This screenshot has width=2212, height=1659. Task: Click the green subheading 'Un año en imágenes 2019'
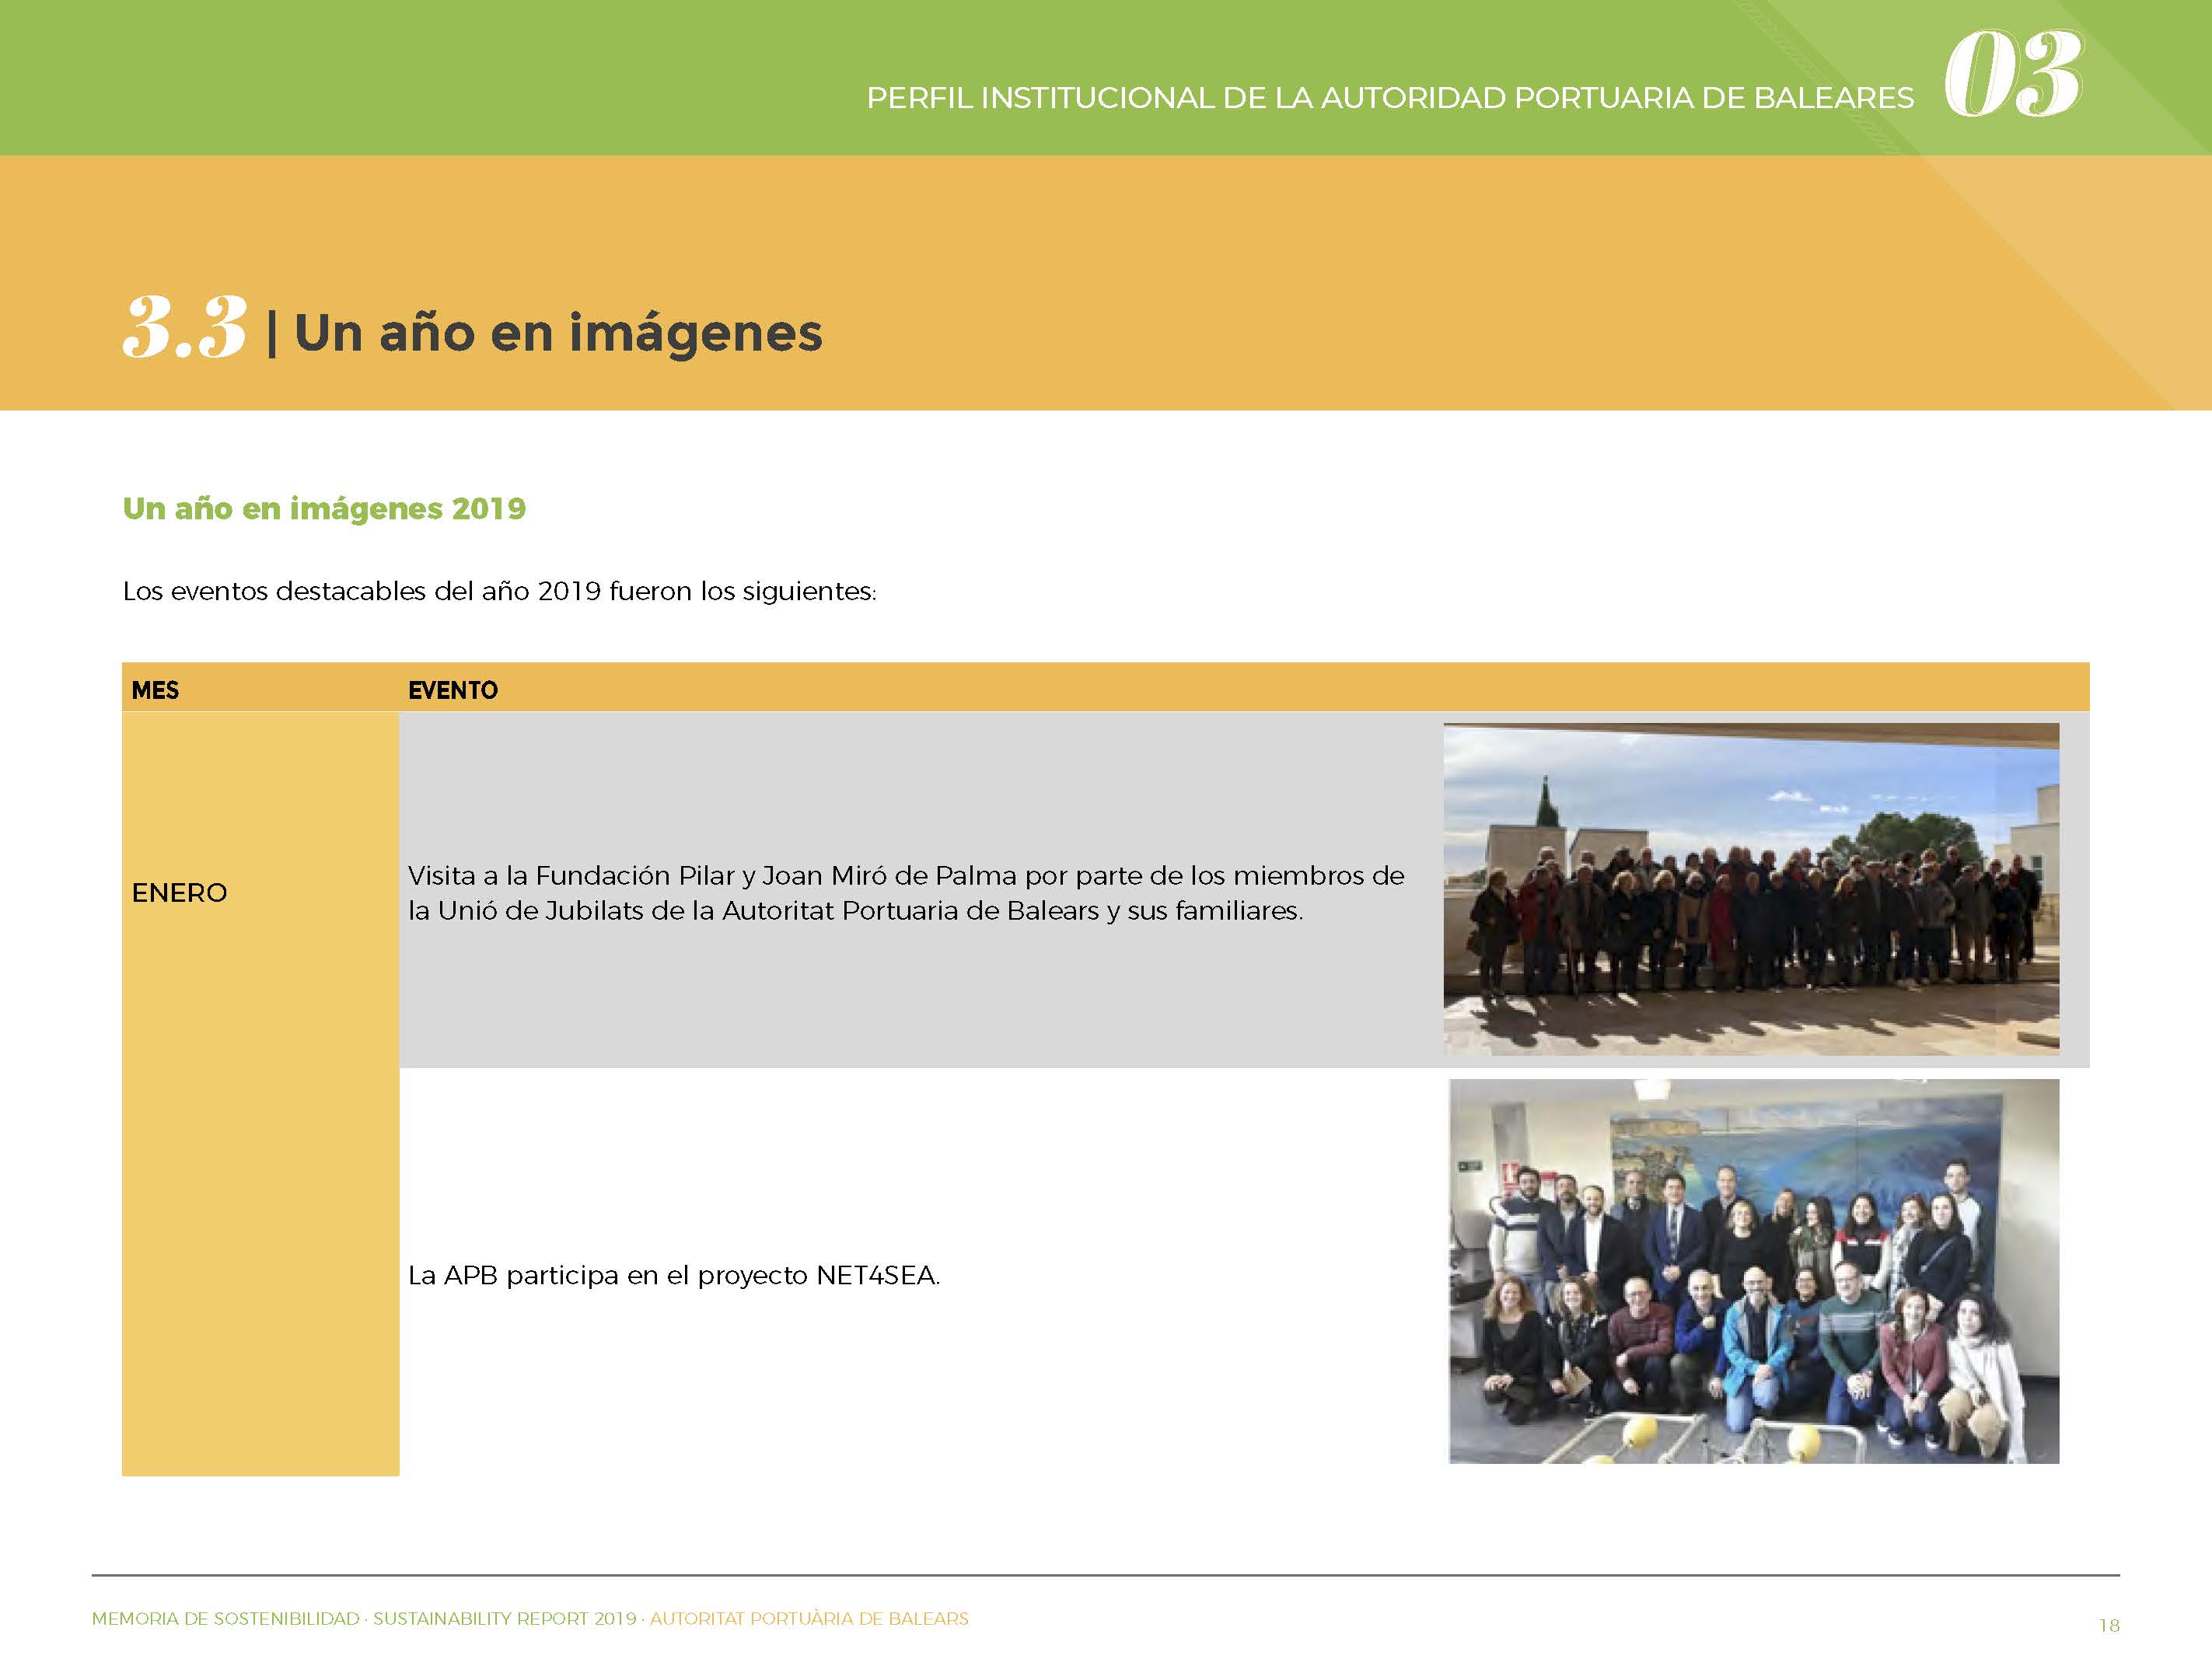click(x=324, y=508)
